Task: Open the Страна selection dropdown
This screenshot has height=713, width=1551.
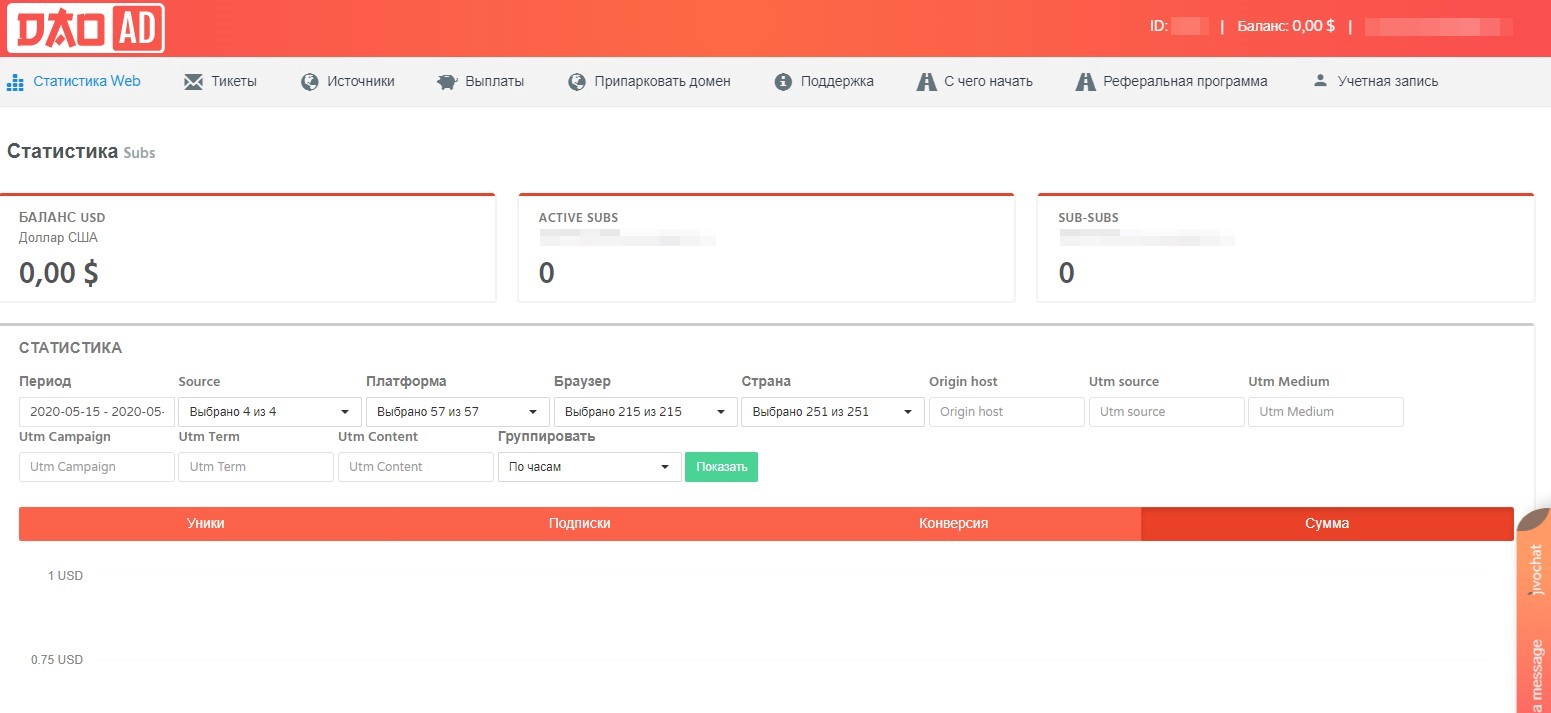Action: [832, 412]
